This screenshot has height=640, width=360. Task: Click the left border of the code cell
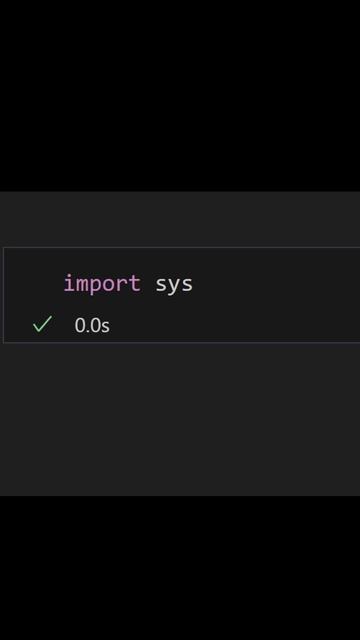pos(3,295)
